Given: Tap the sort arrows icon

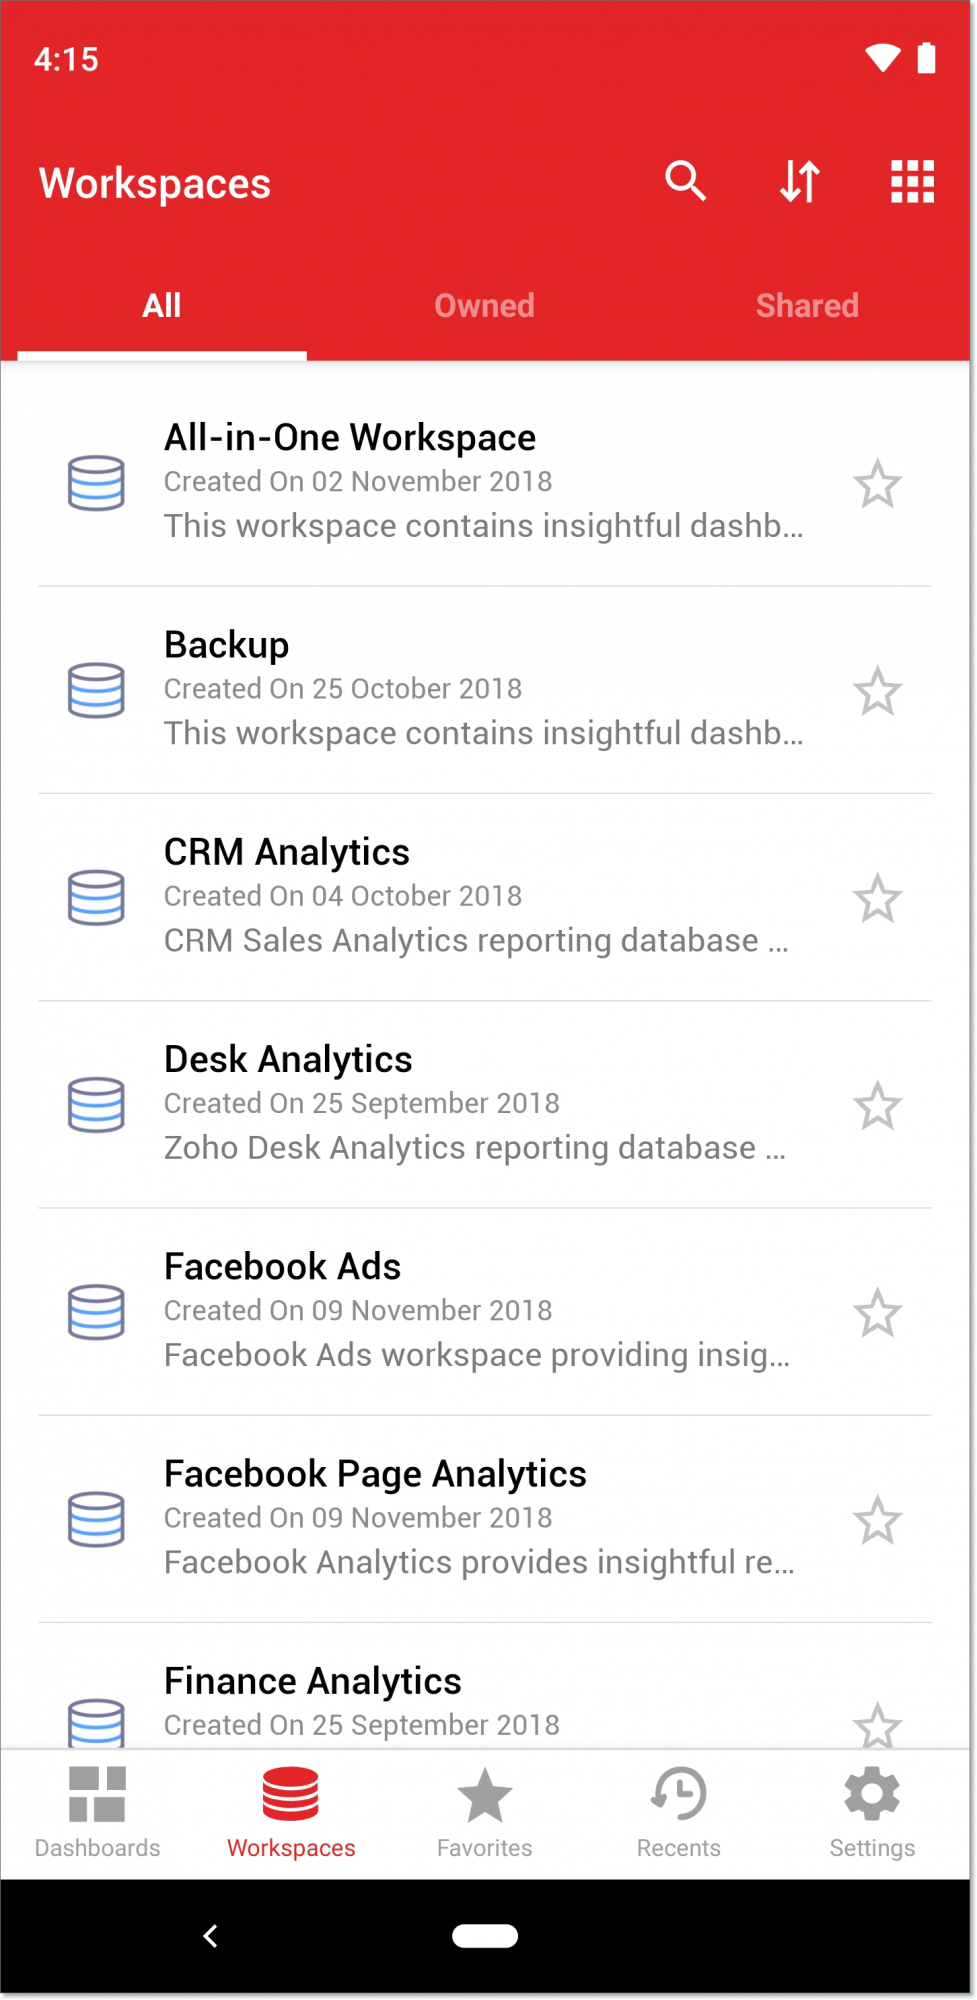Looking at the screenshot, I should click(800, 181).
